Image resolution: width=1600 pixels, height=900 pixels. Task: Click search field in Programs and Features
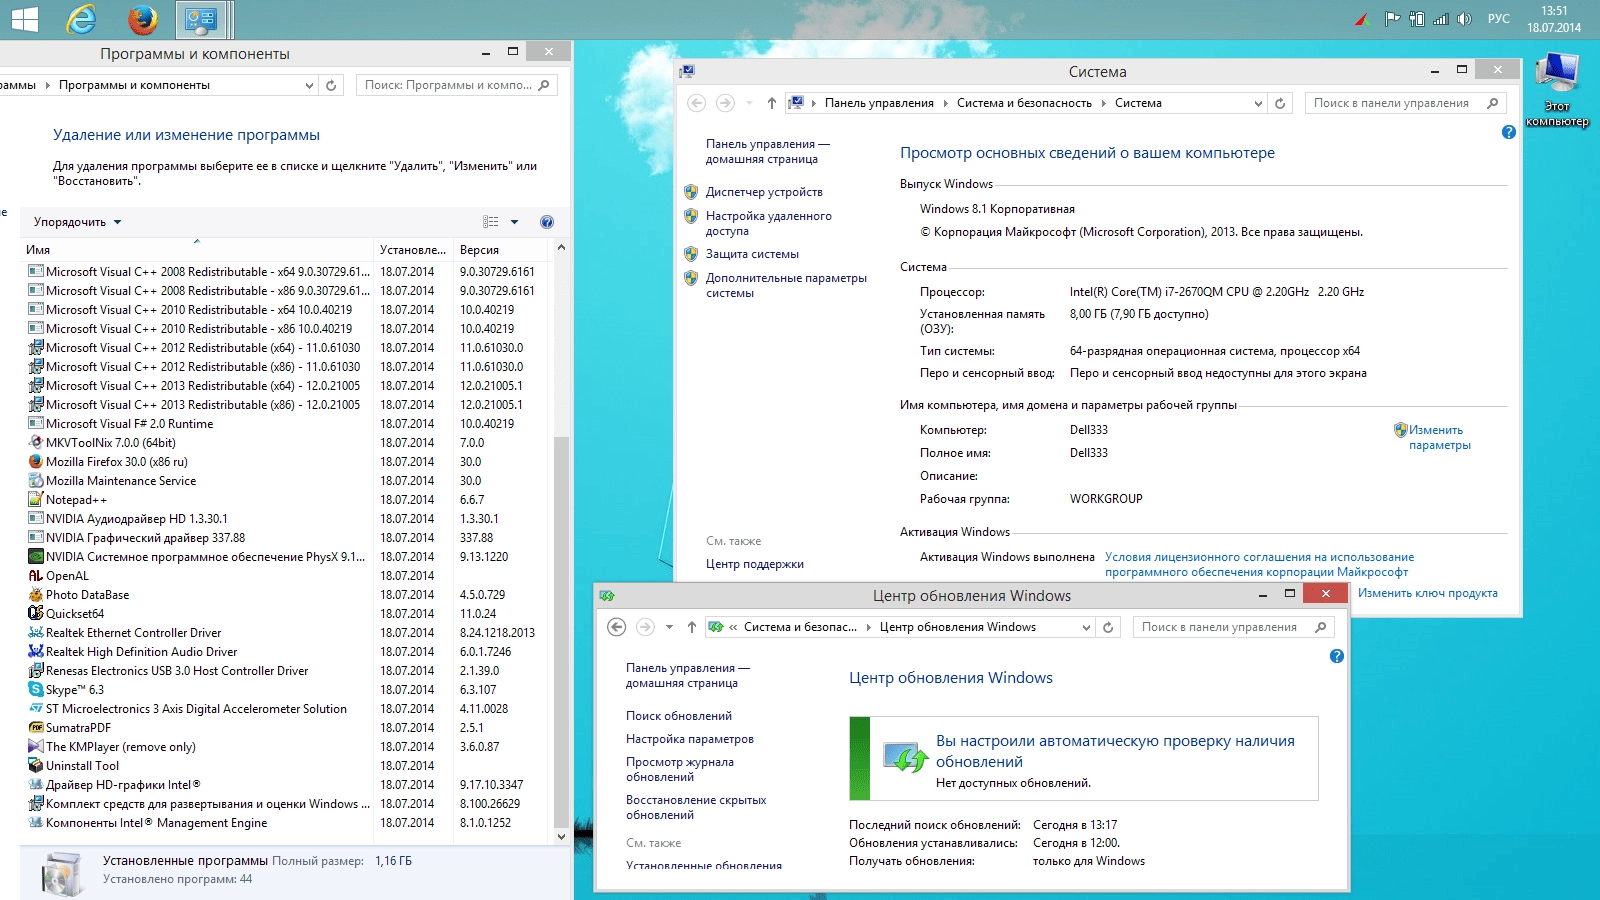[456, 85]
